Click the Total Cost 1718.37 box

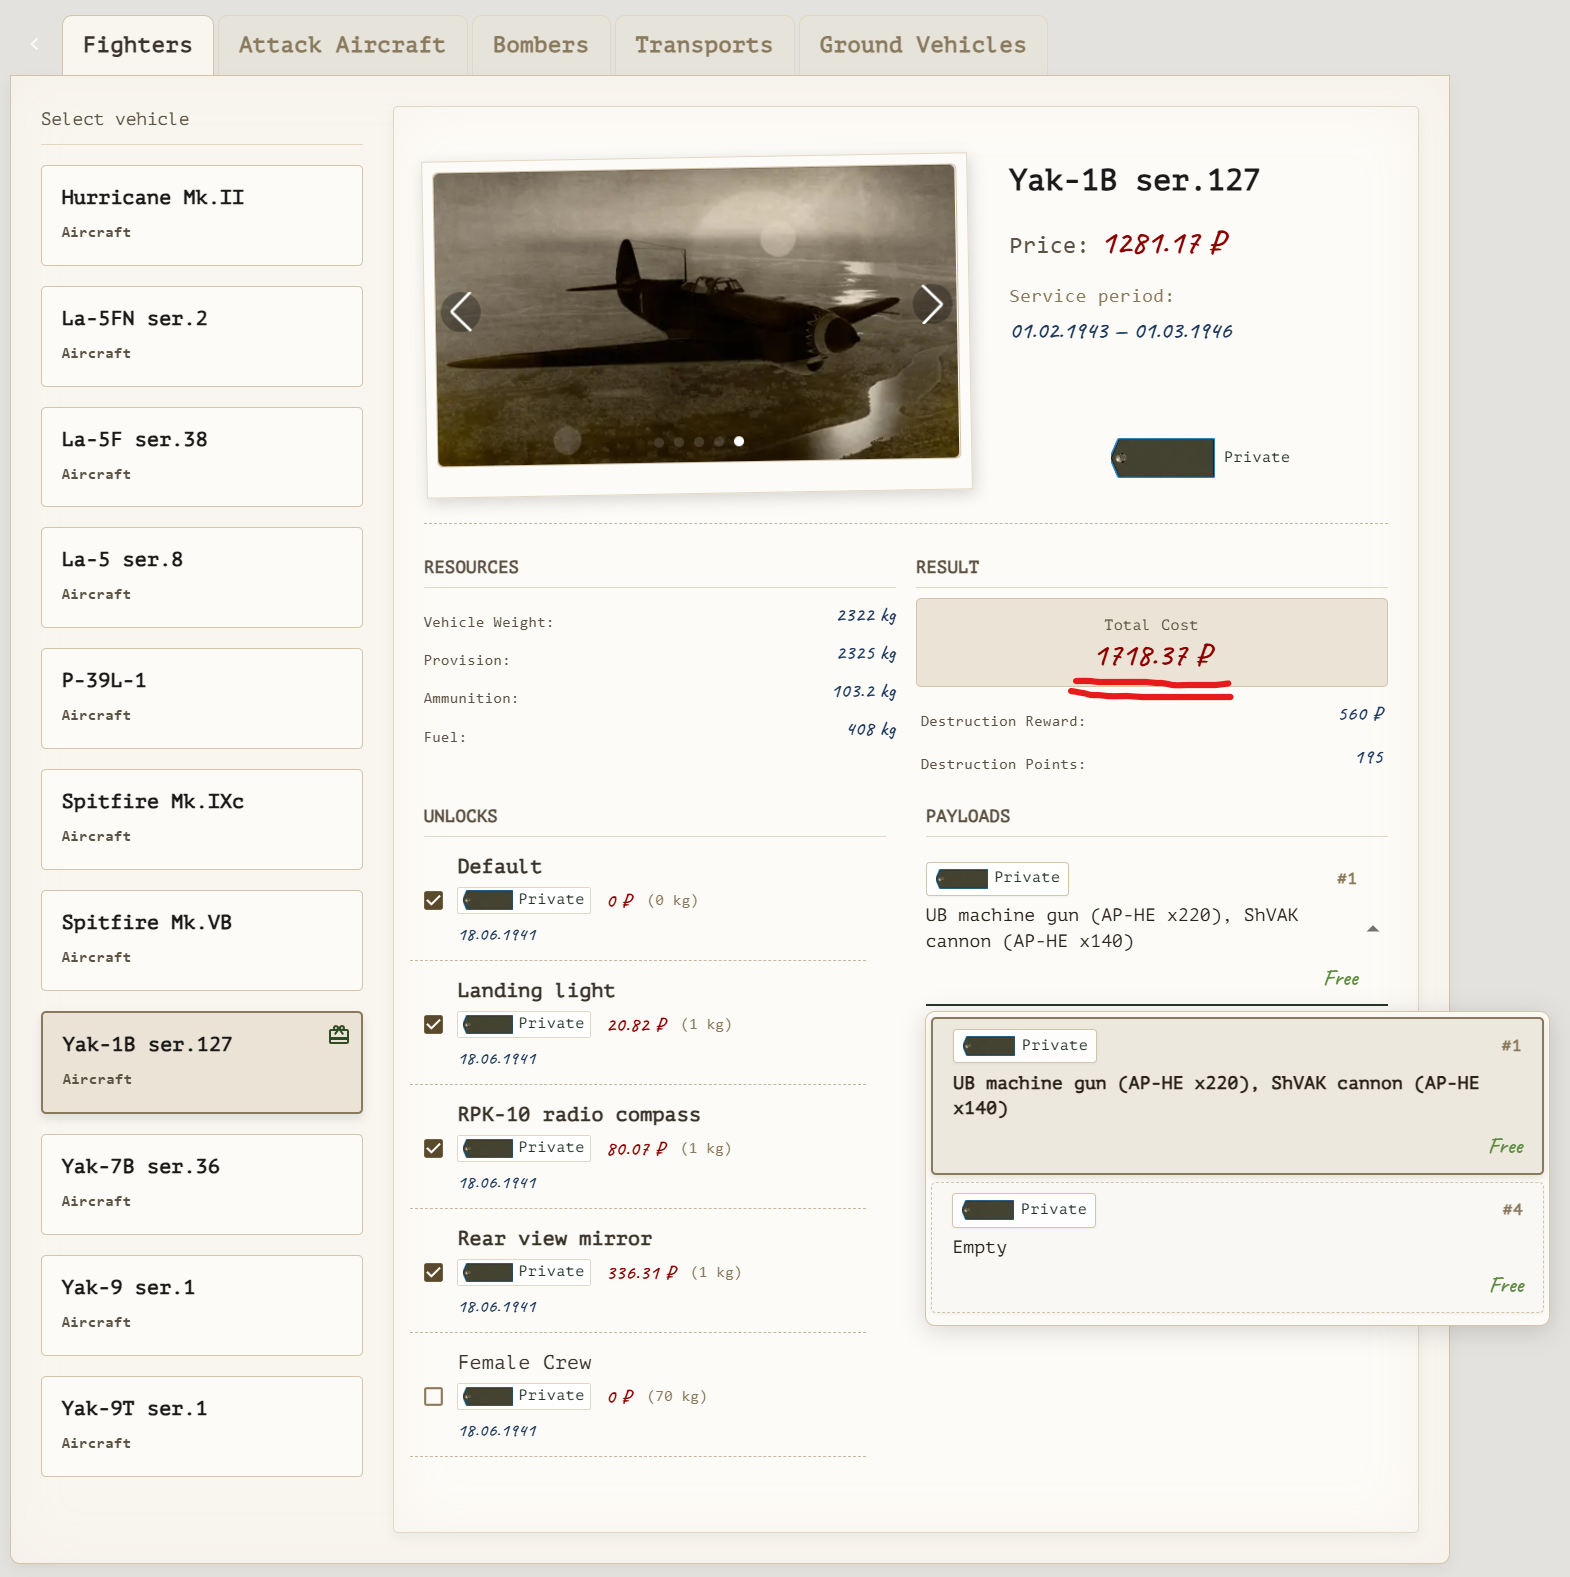pos(1151,642)
